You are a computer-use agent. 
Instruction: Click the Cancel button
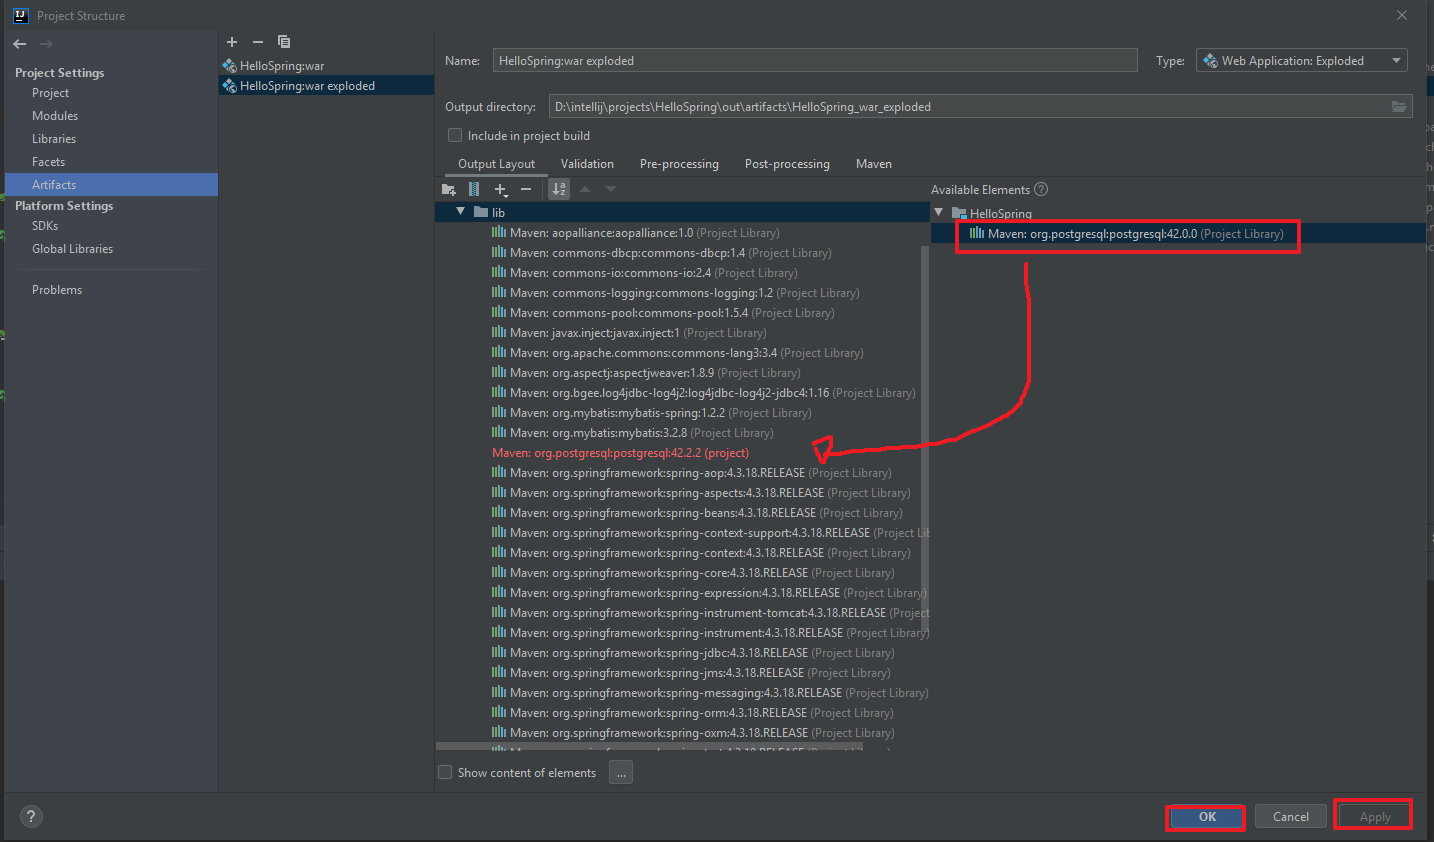[x=1290, y=817]
